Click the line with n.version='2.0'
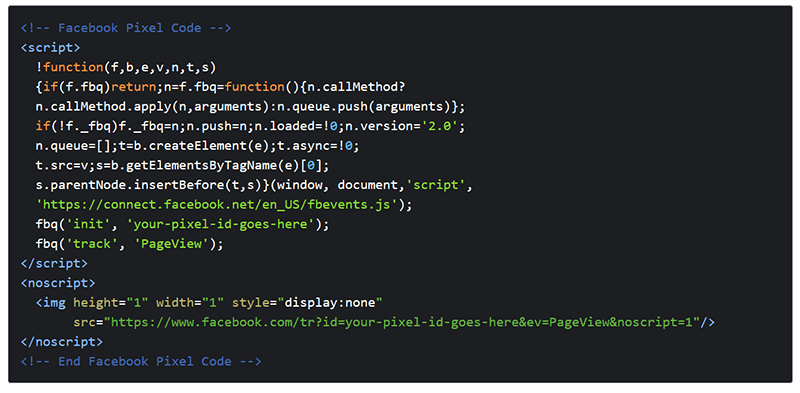800x393 pixels. (x=251, y=126)
